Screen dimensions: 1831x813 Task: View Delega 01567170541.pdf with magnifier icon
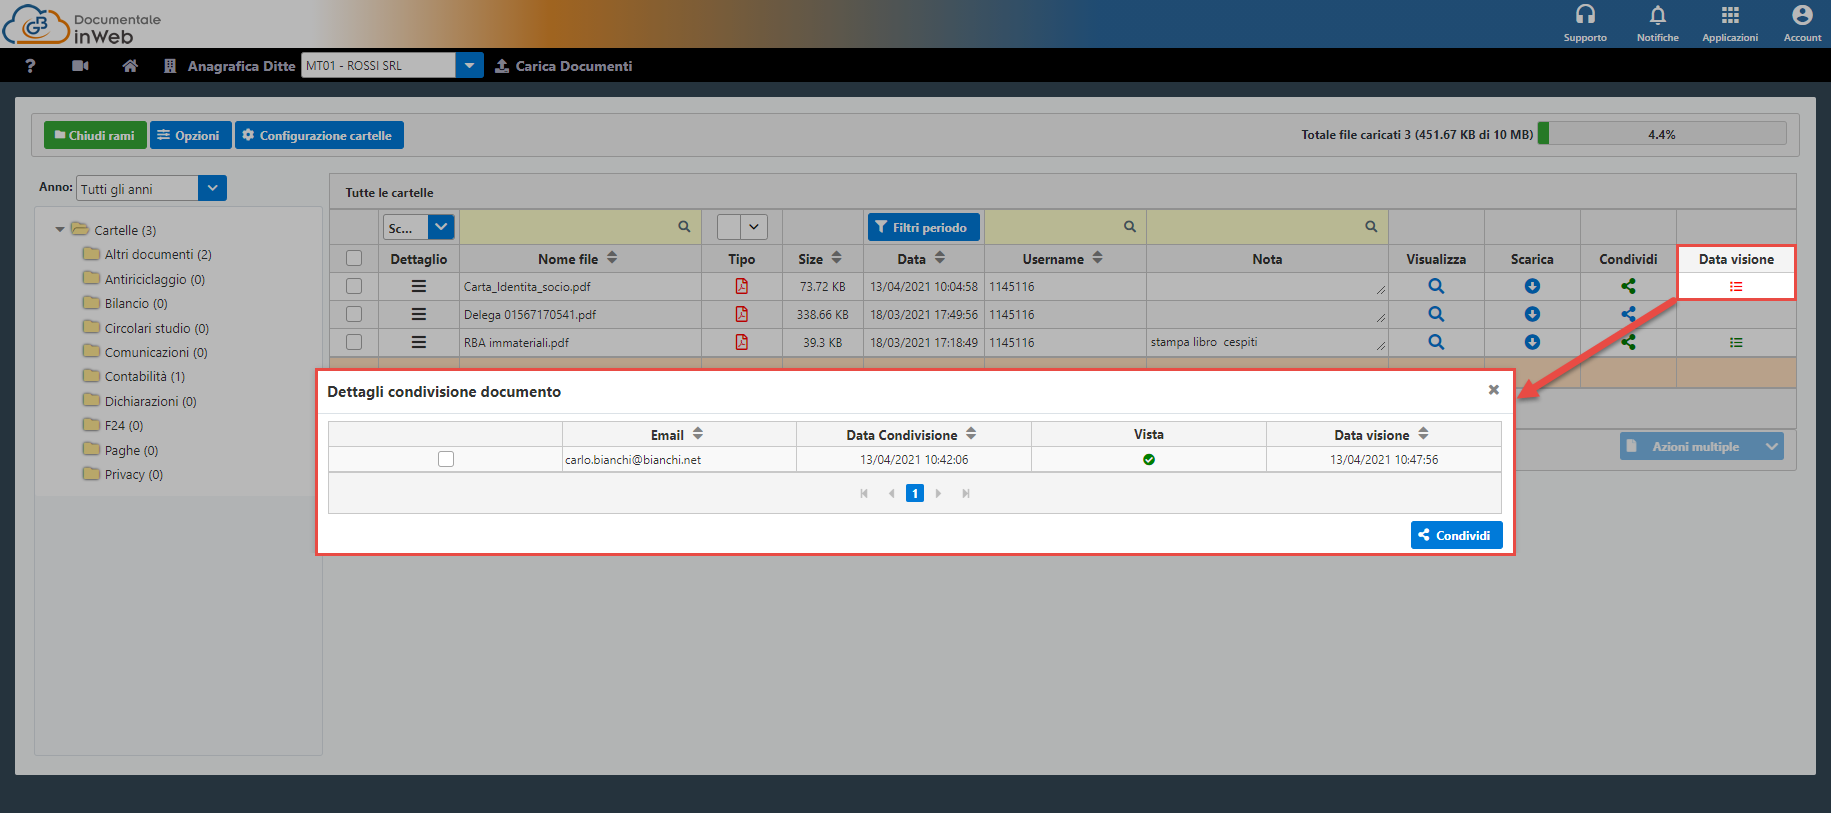[1436, 314]
